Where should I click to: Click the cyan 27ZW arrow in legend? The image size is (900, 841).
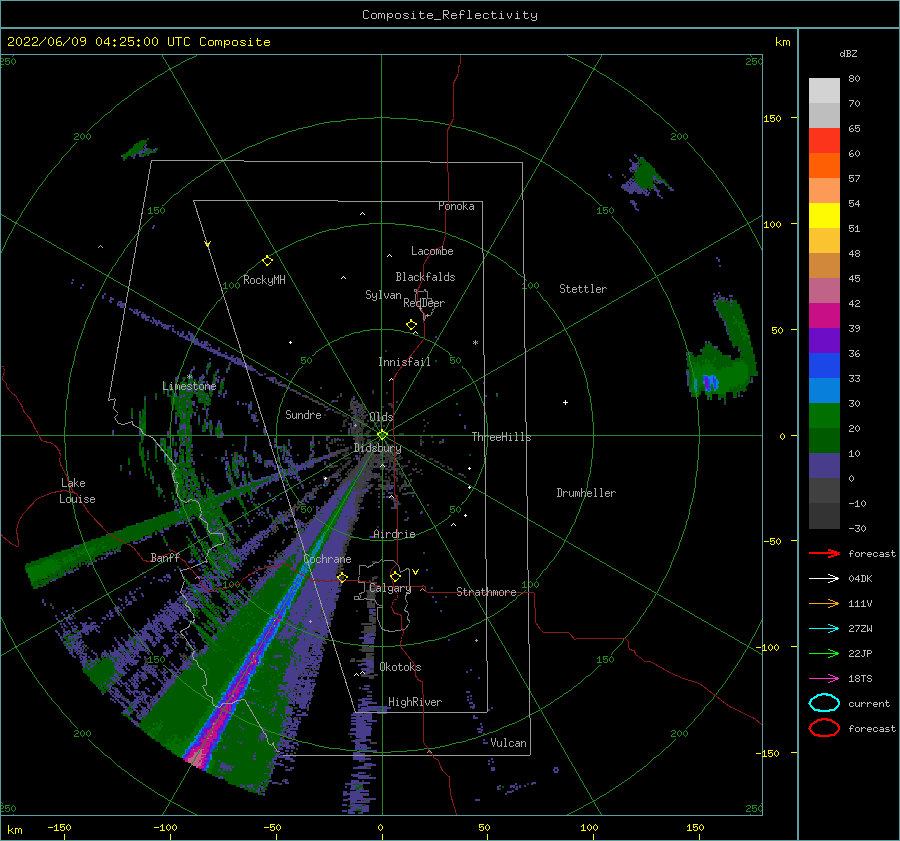pyautogui.click(x=824, y=629)
